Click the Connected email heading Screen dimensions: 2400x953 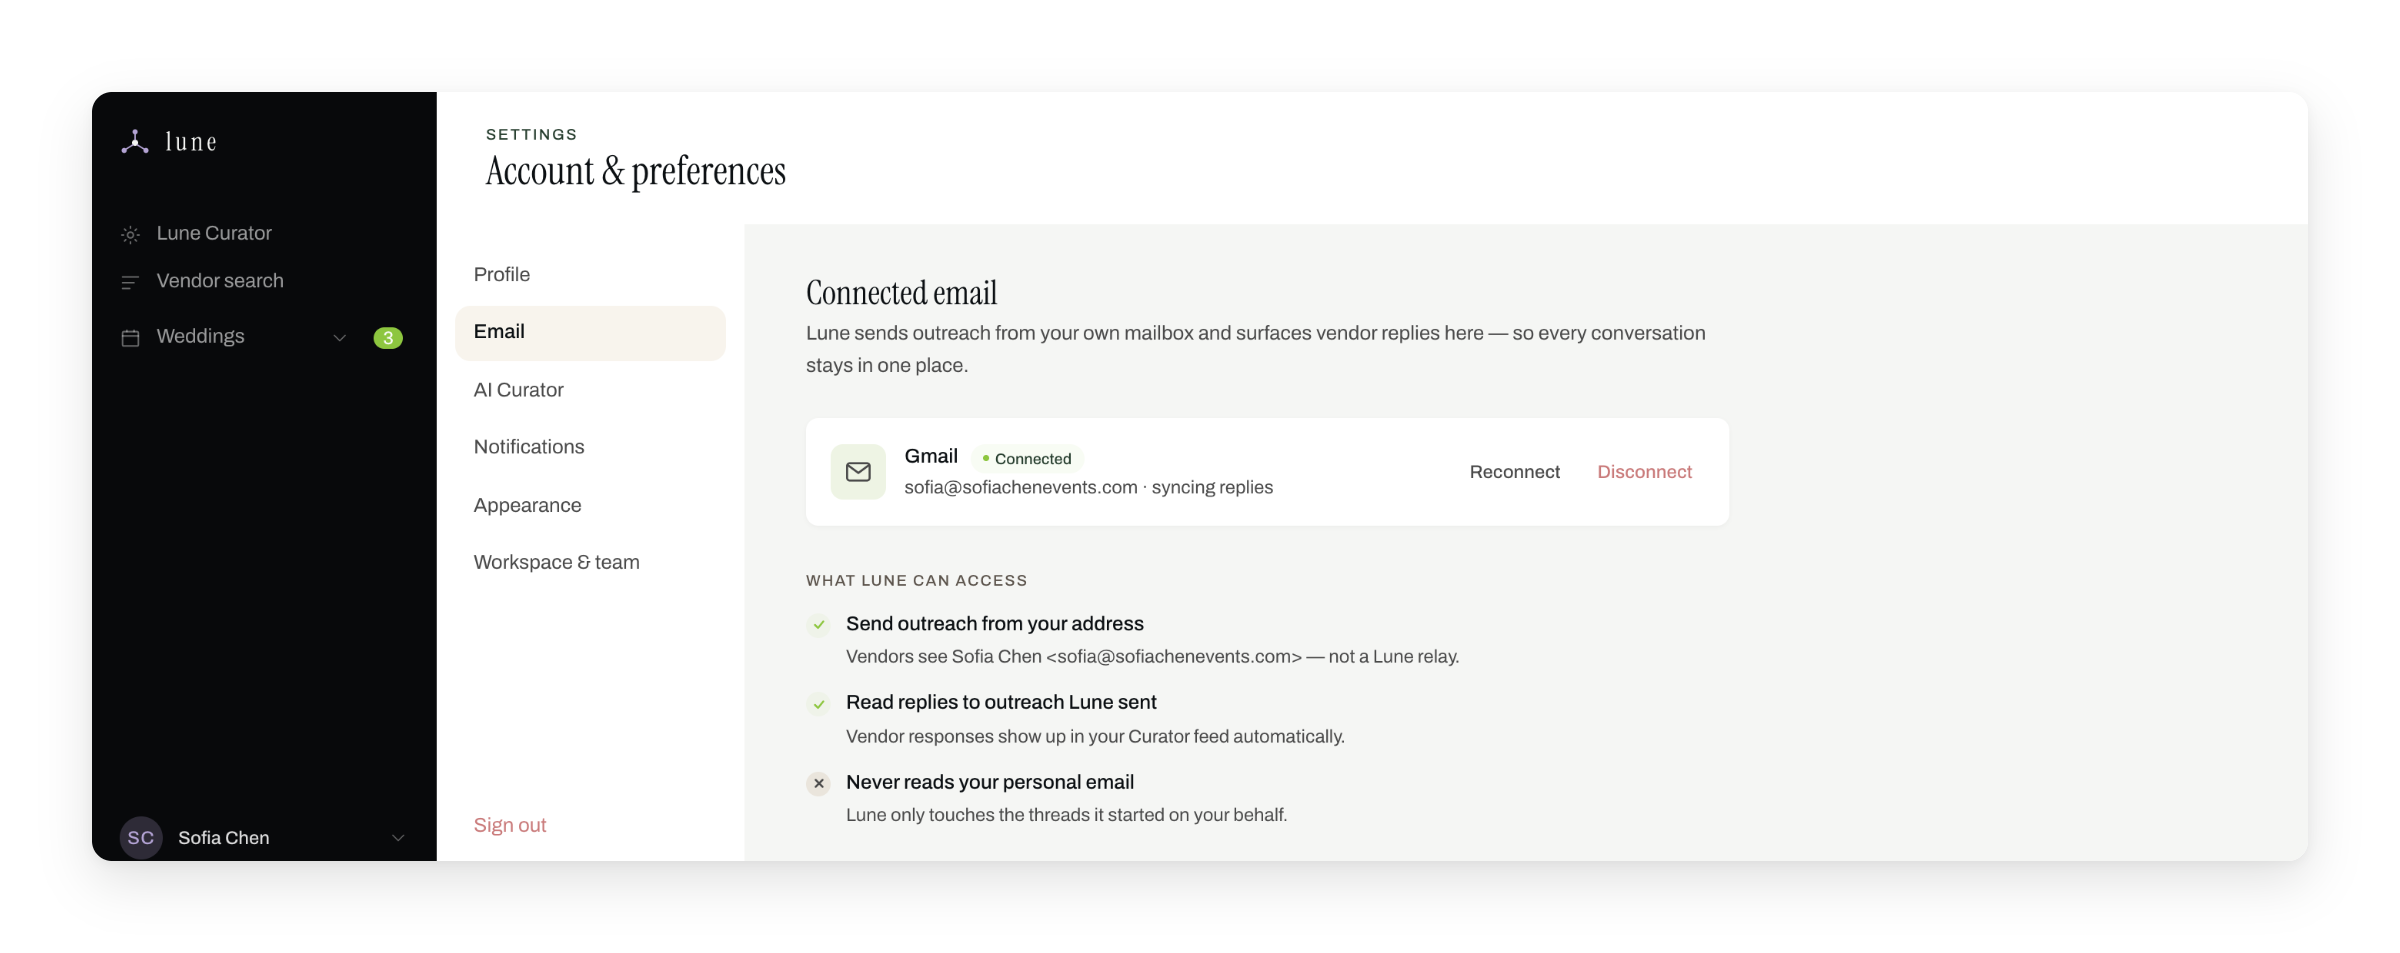[901, 293]
